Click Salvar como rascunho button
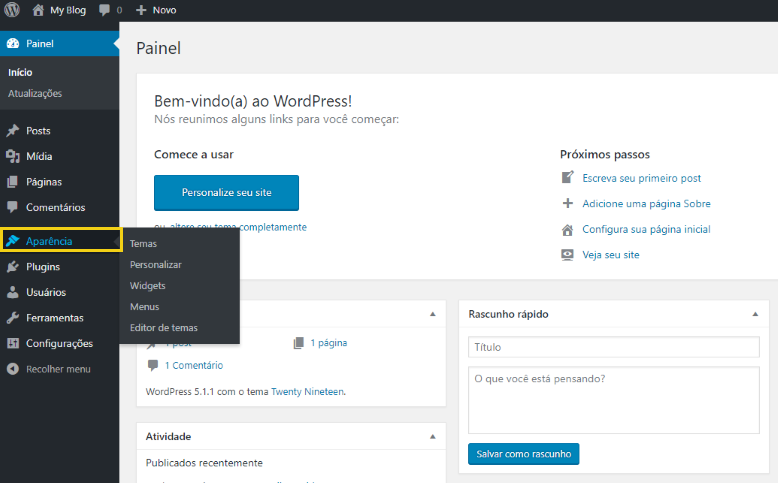The image size is (778, 483). (x=523, y=454)
